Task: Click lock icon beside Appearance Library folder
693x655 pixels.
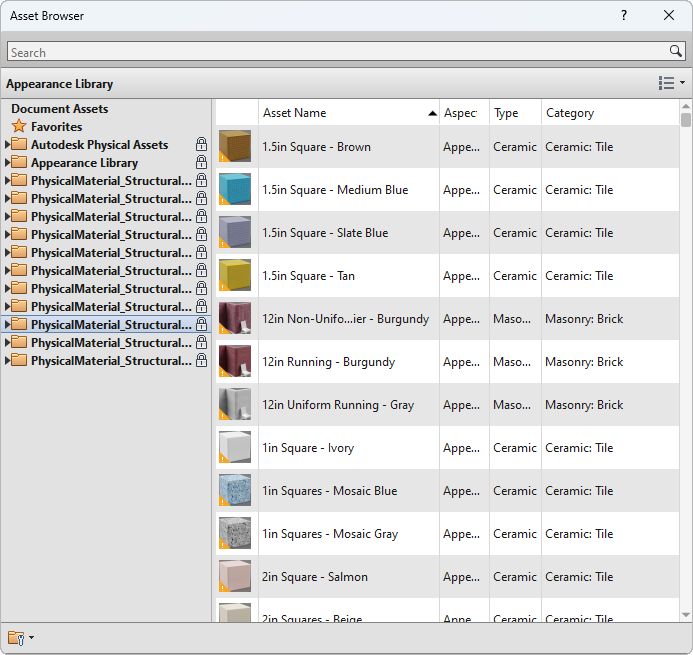Action: point(202,162)
